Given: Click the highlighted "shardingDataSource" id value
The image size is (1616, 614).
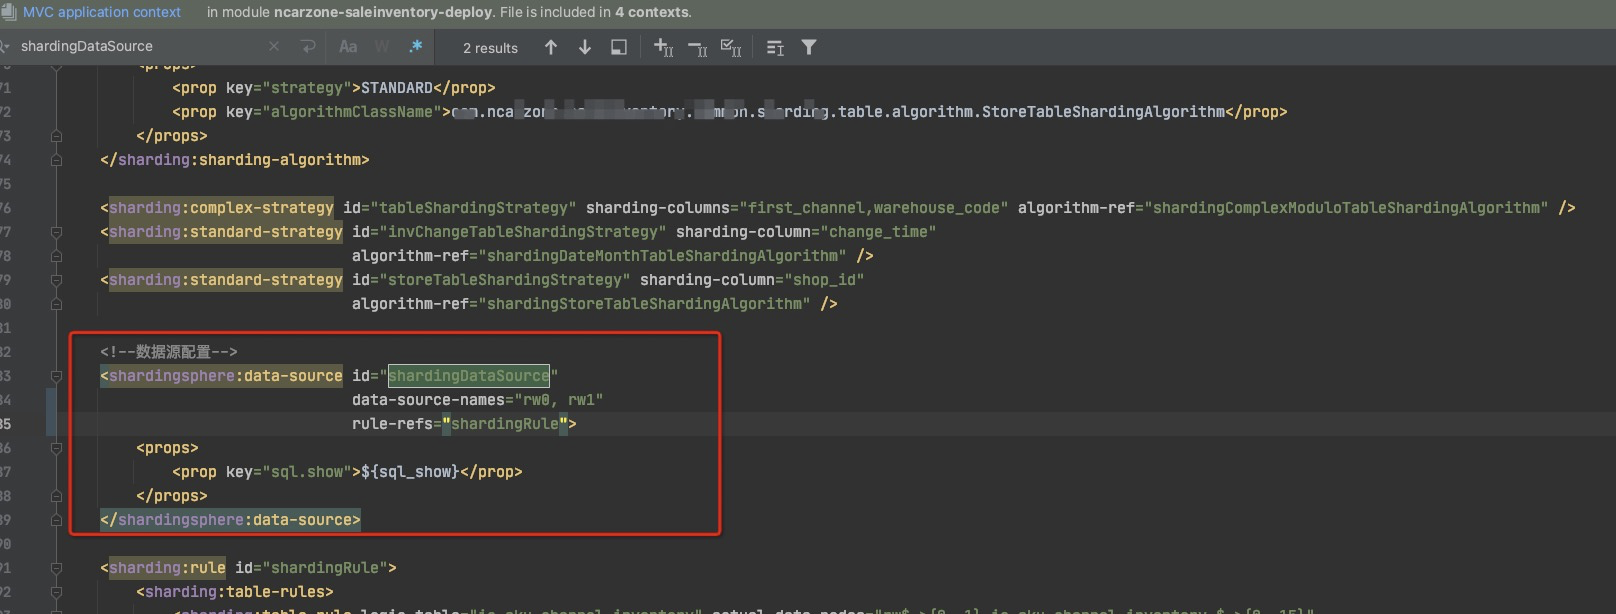Looking at the screenshot, I should [x=469, y=376].
